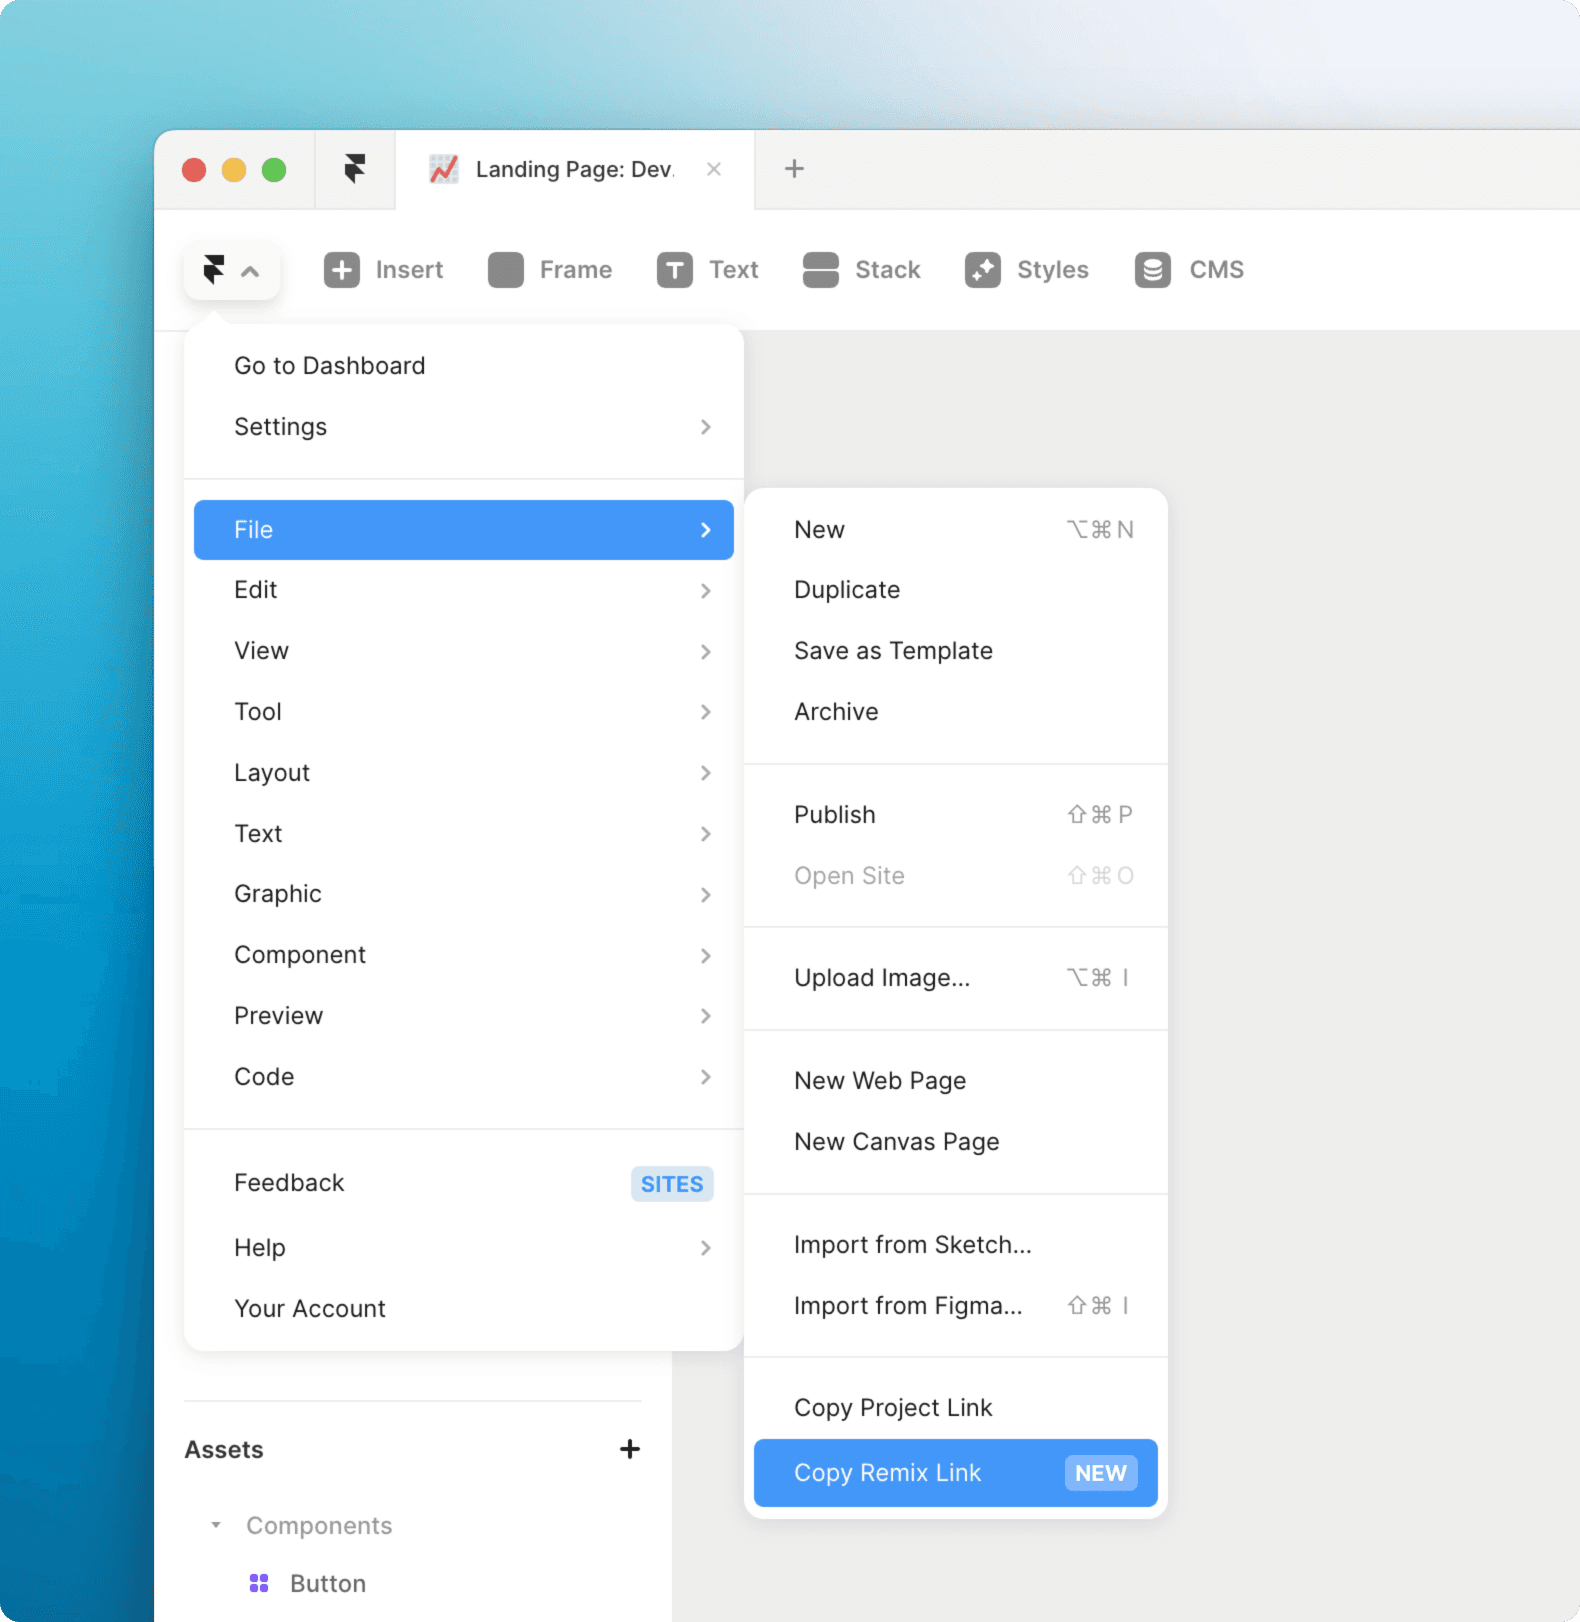Expand the Settings submenu
This screenshot has width=1580, height=1622.
point(464,427)
